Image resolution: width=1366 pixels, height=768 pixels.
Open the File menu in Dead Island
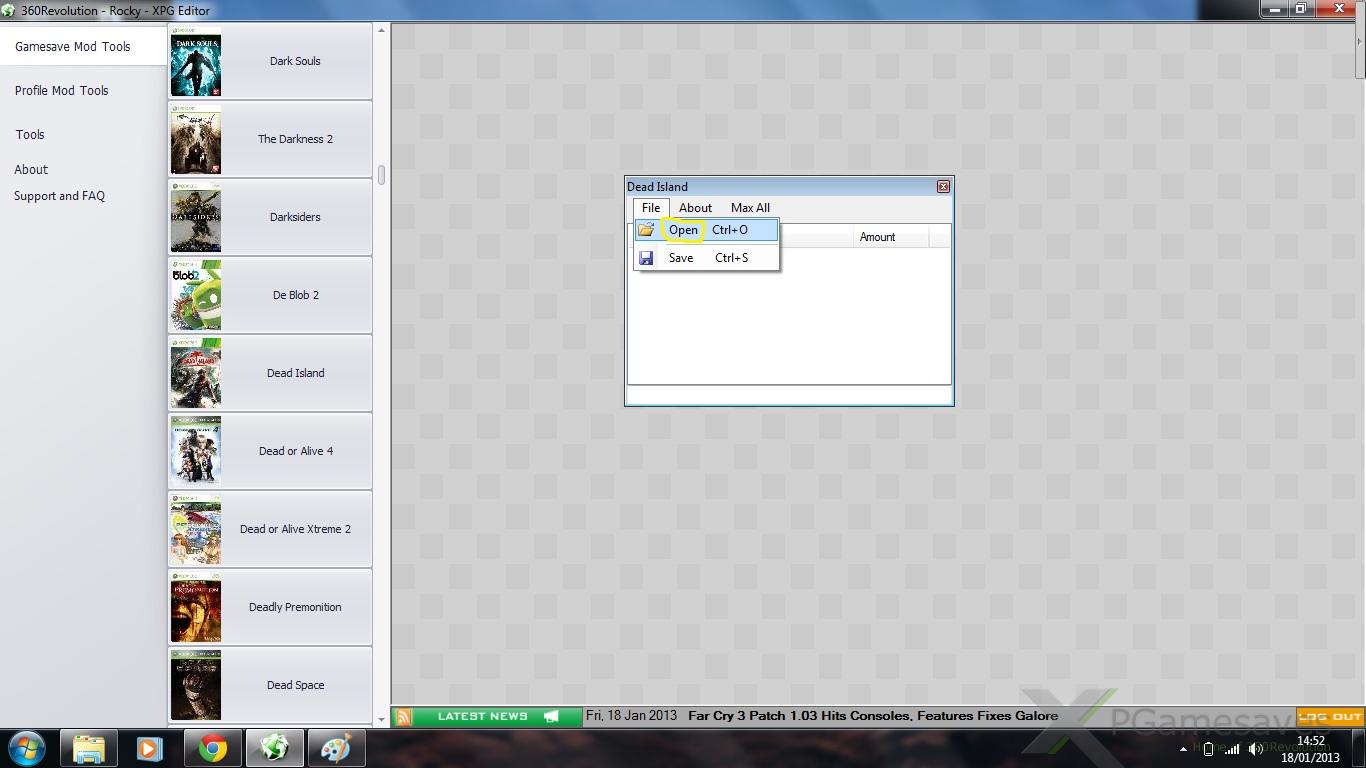650,208
